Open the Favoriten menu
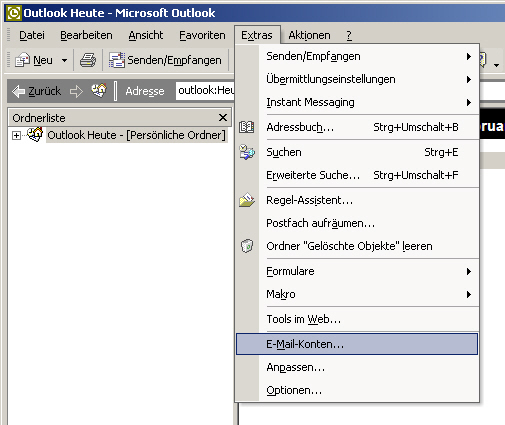The height and width of the screenshot is (425, 505). click(x=202, y=35)
